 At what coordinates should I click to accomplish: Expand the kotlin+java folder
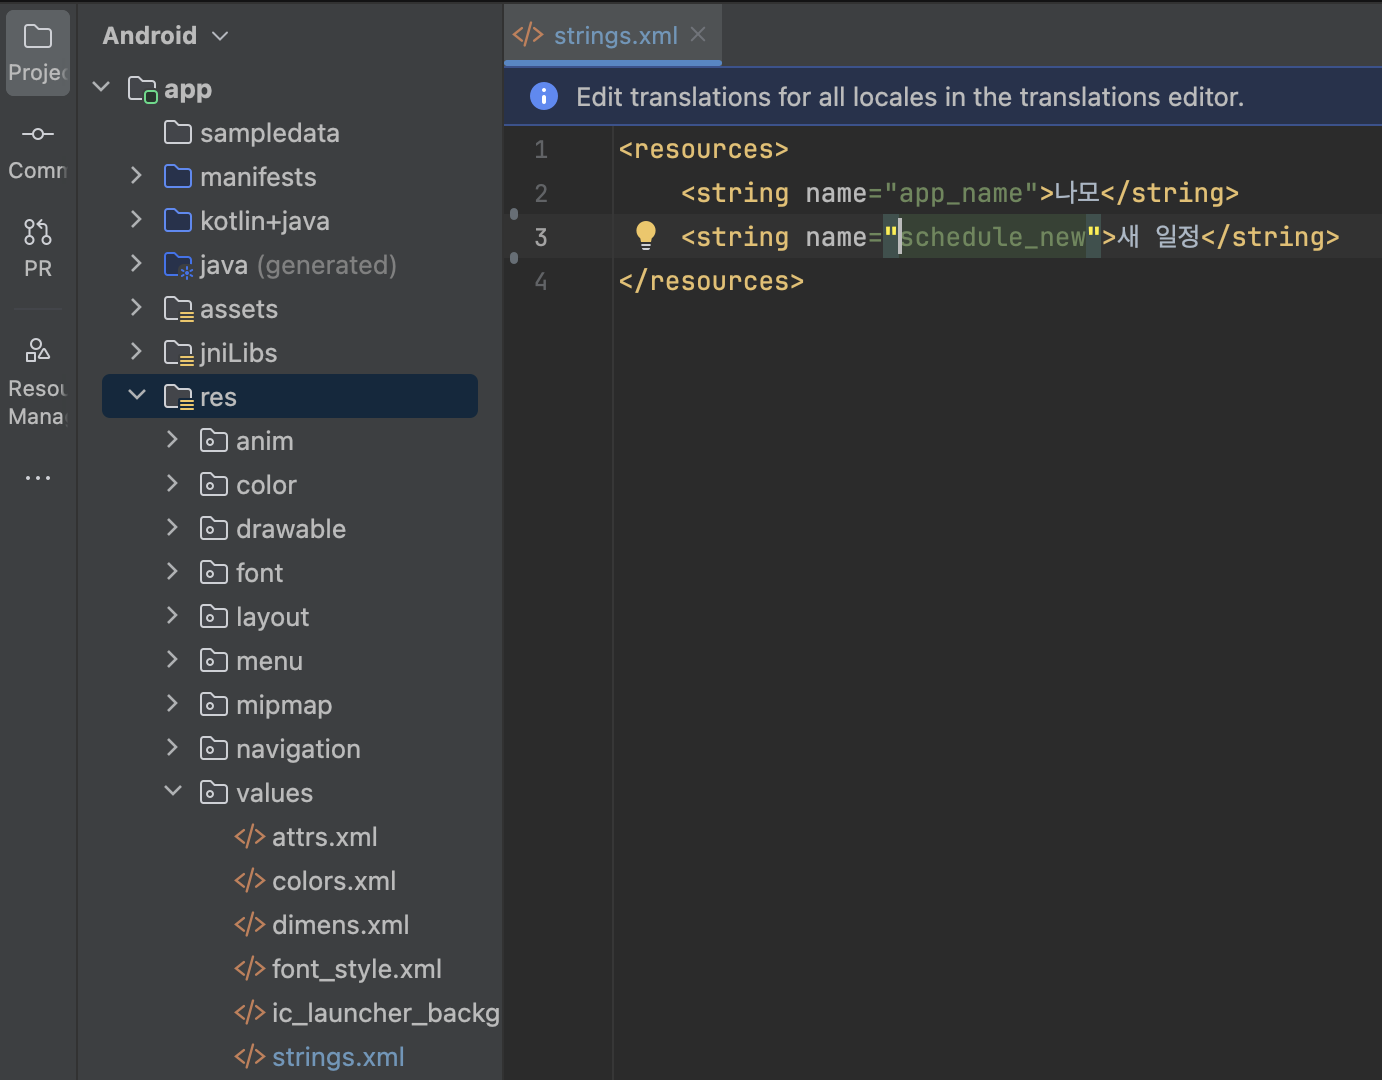pos(137,220)
